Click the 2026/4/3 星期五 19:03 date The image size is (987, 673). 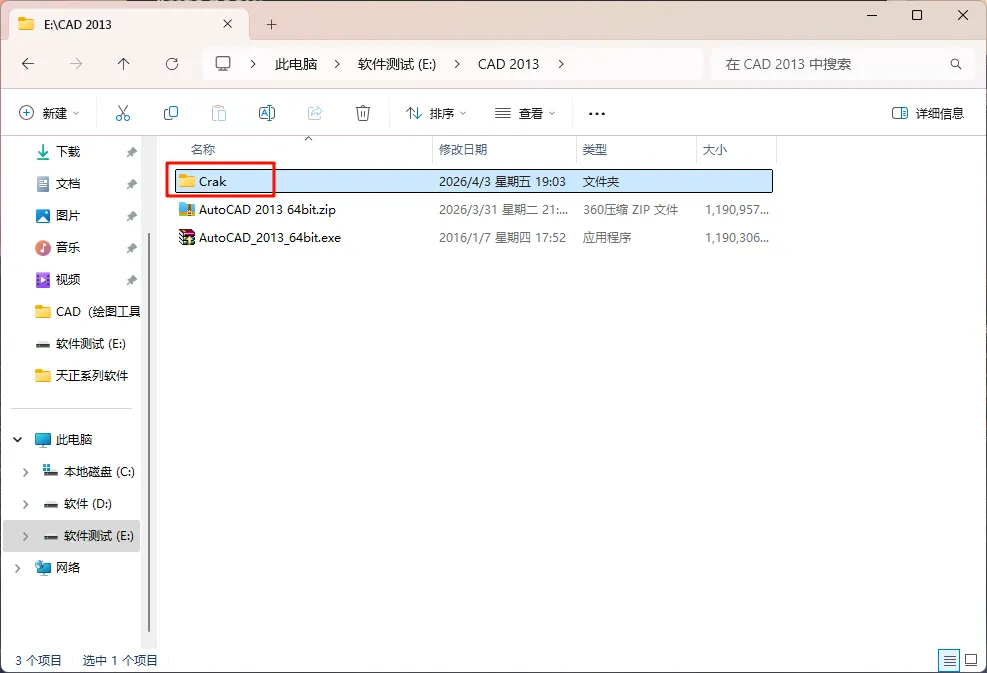click(502, 181)
